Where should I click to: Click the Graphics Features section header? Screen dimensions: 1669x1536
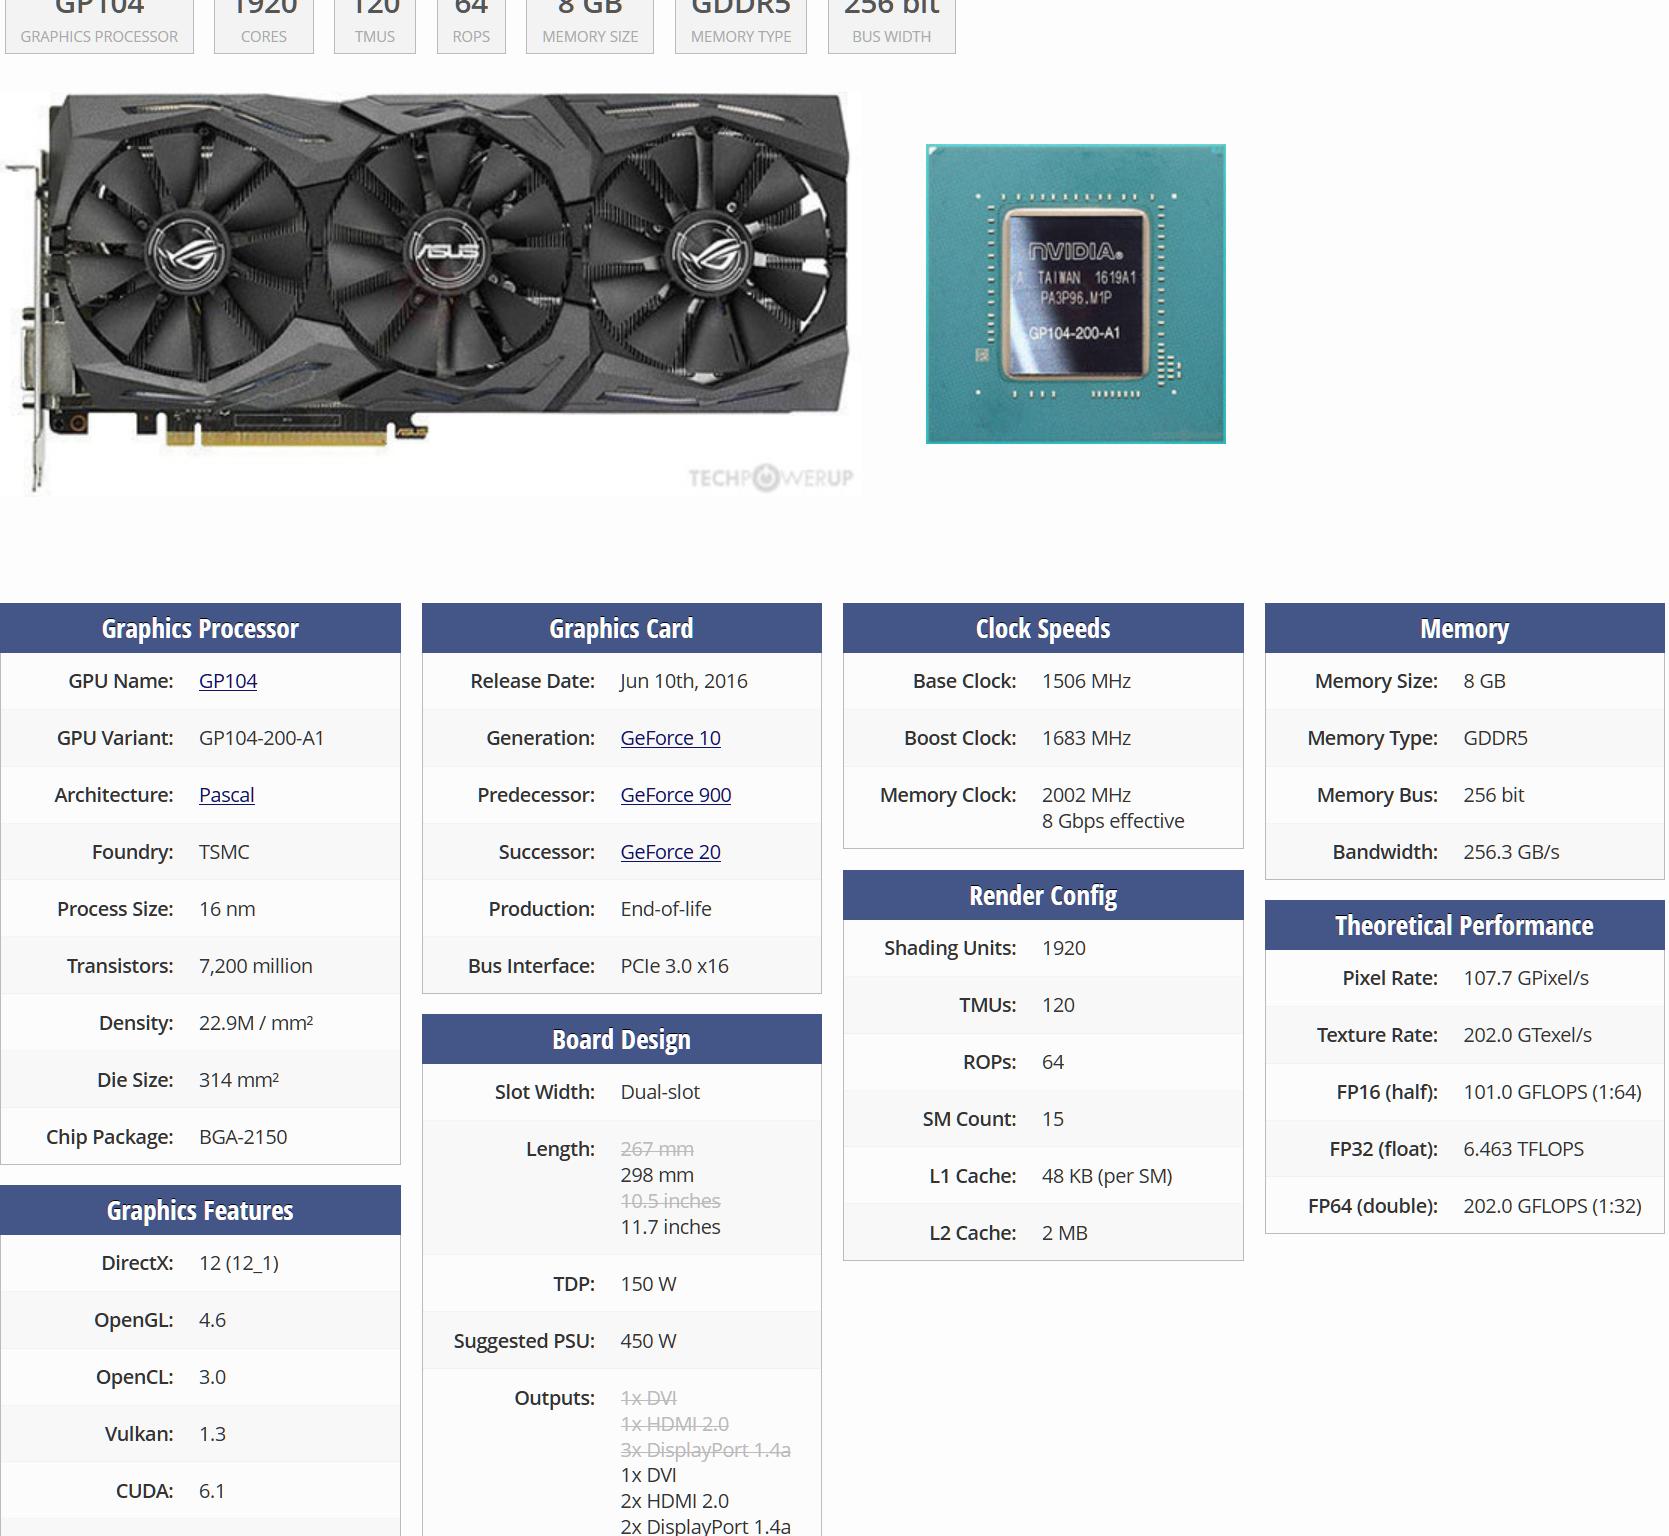(x=200, y=1210)
